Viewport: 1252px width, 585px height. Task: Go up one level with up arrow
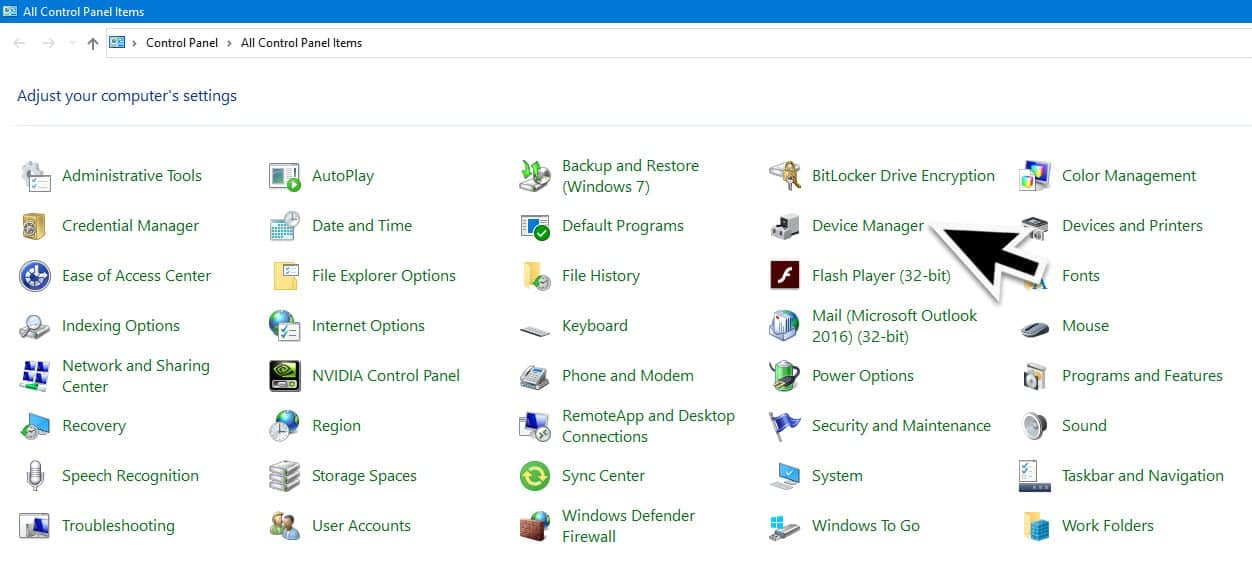[x=93, y=43]
